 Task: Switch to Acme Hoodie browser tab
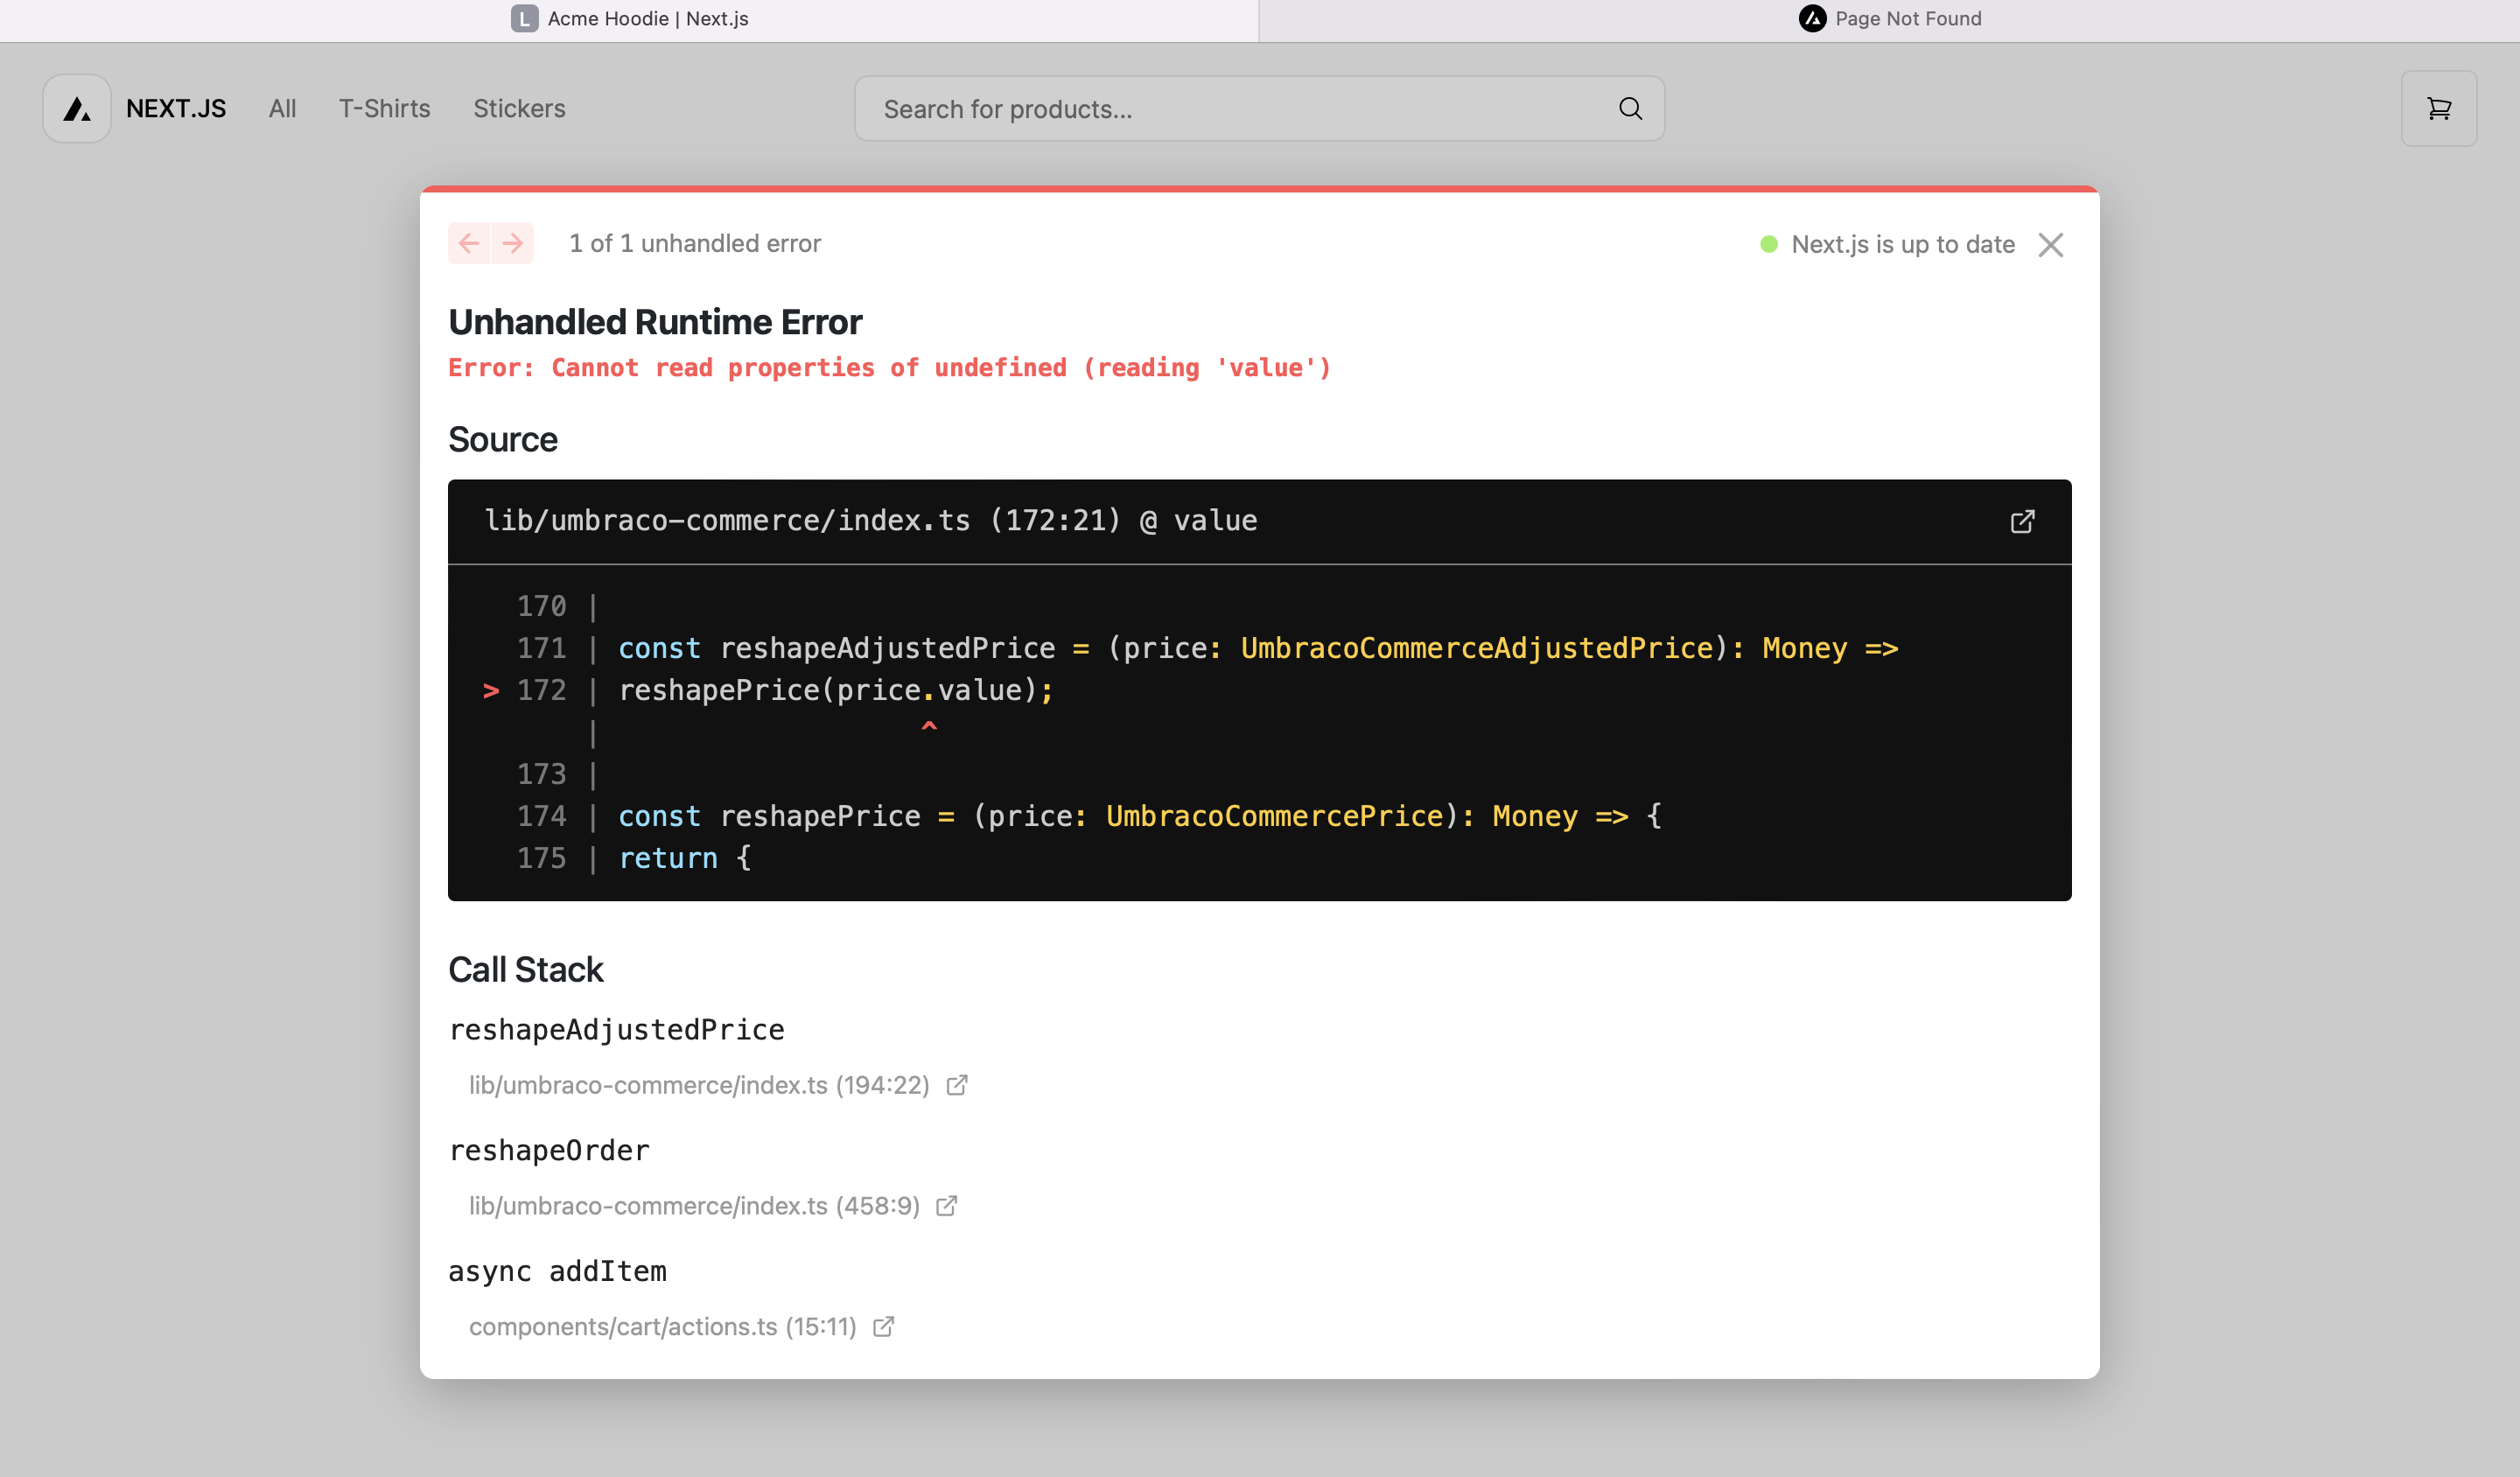pyautogui.click(x=629, y=20)
